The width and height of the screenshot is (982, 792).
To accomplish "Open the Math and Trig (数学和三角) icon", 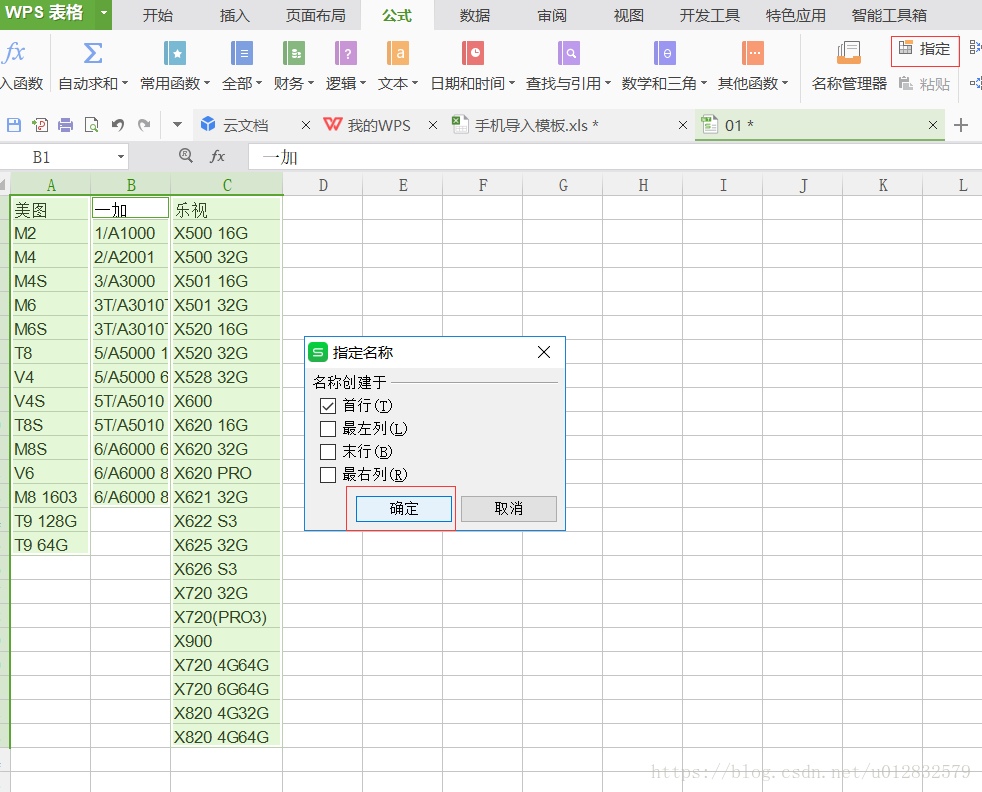I will coord(664,53).
